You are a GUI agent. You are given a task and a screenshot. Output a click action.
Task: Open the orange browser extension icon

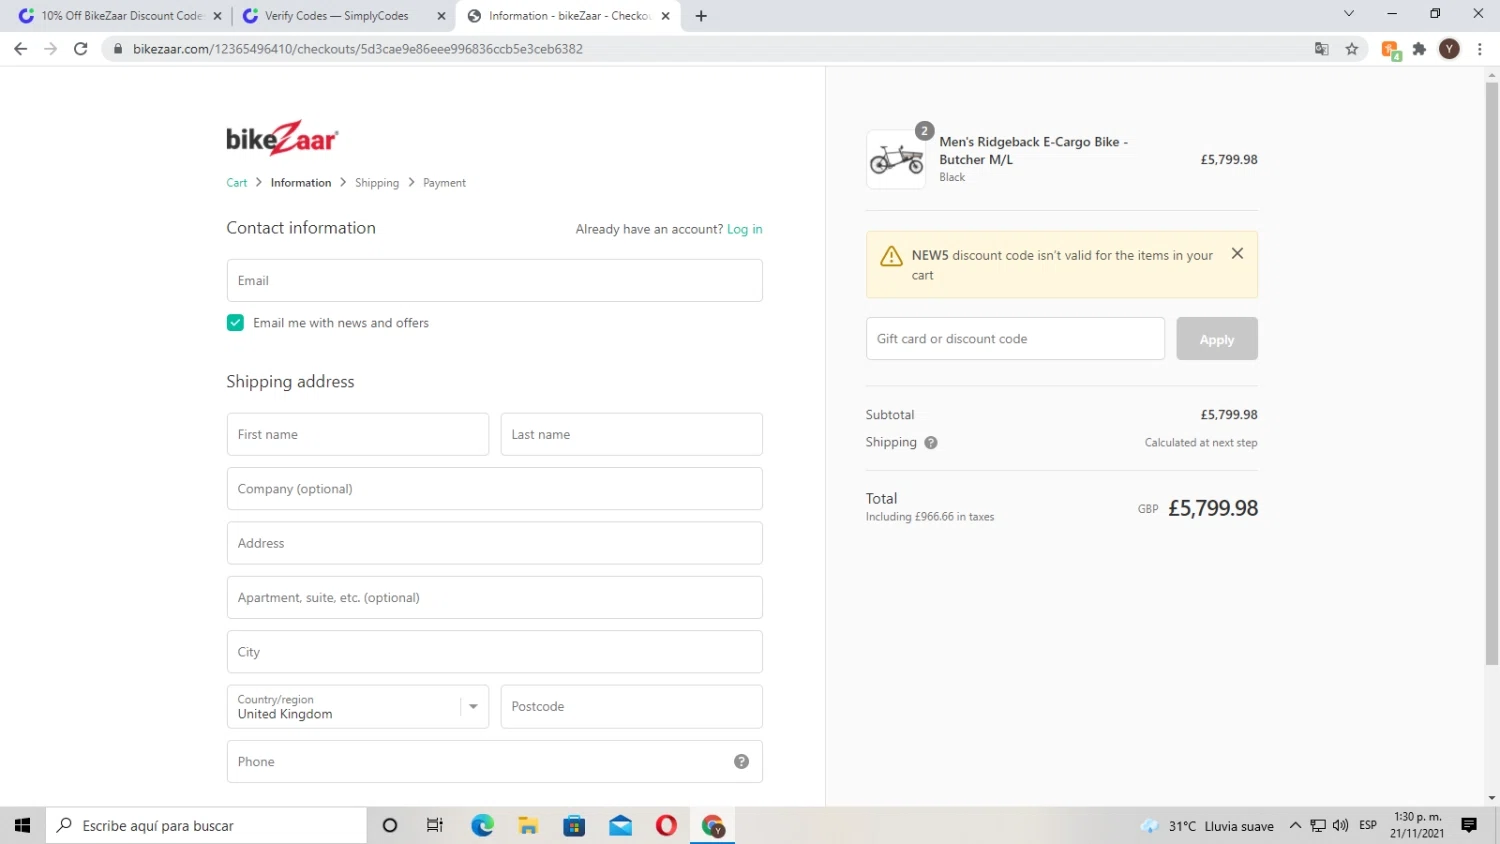tap(1390, 49)
